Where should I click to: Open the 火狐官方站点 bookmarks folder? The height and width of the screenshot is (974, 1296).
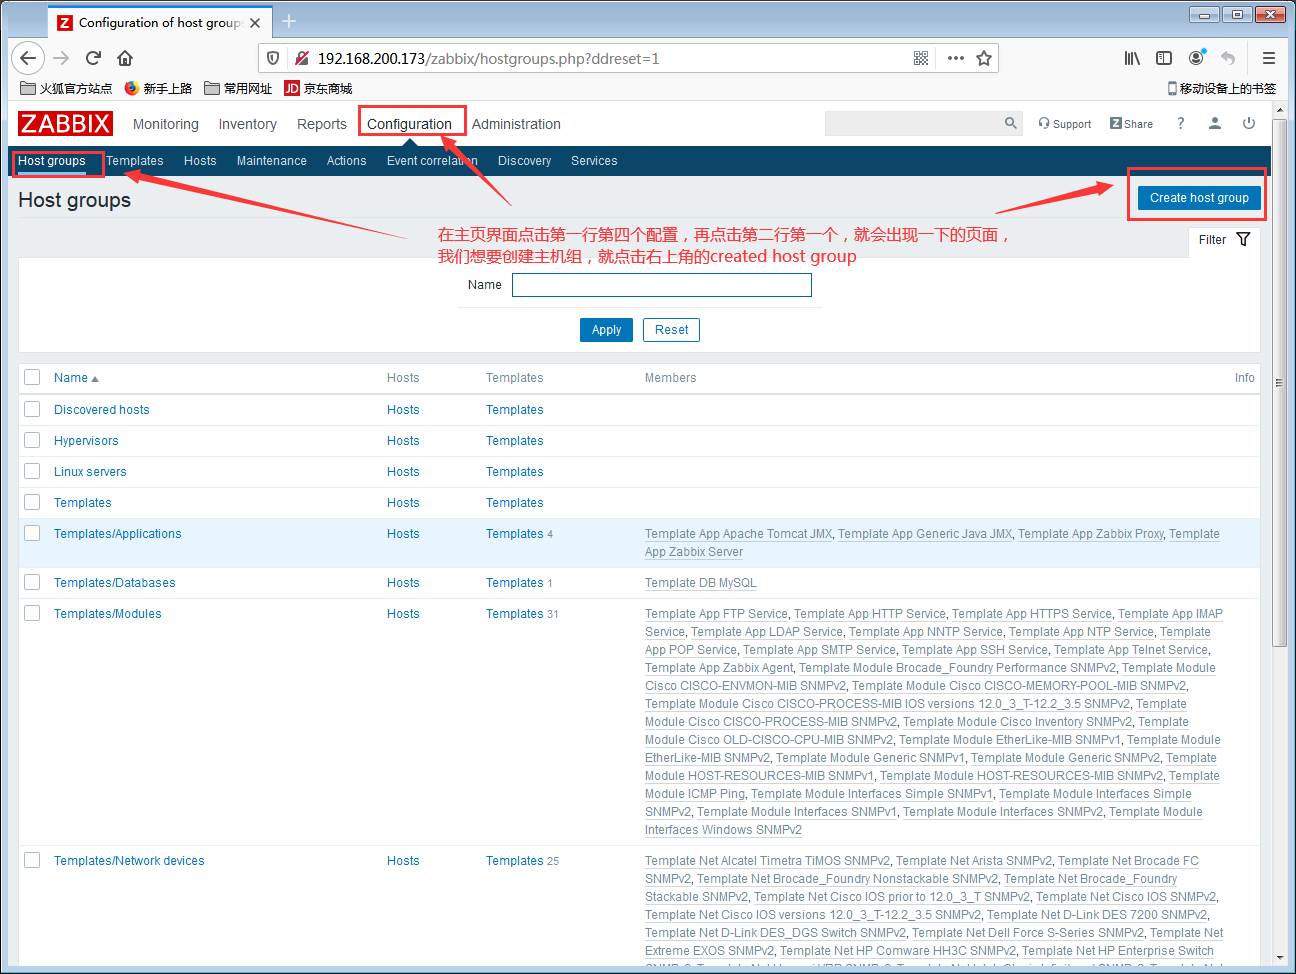coord(66,88)
